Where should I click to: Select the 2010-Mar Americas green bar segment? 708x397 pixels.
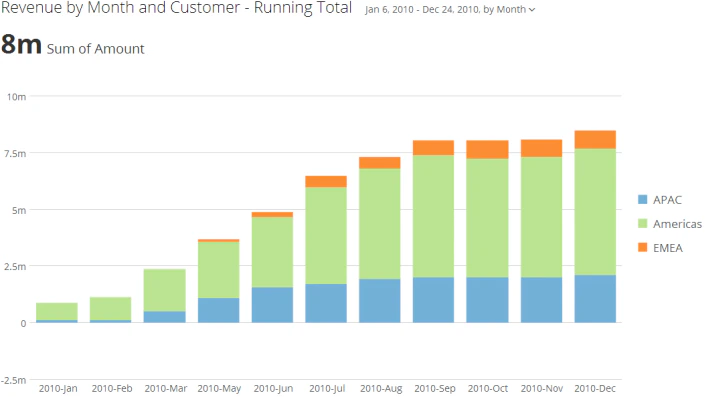pos(164,290)
